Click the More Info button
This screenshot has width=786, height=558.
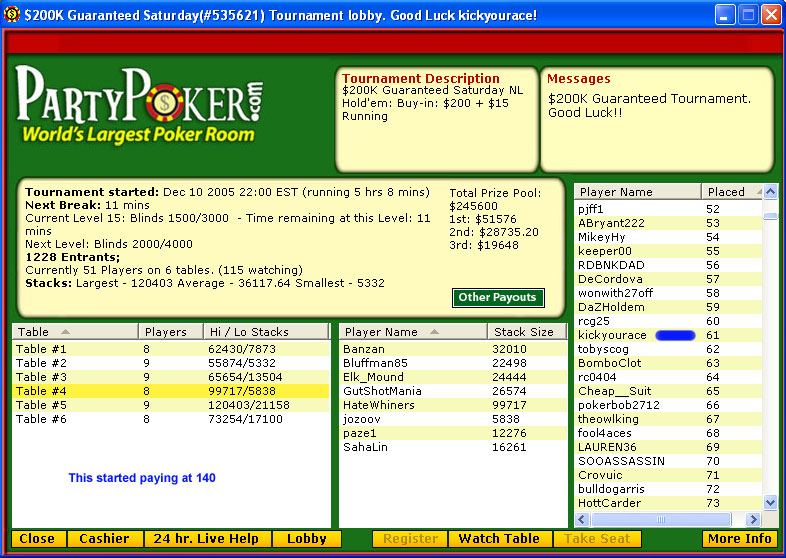point(739,539)
